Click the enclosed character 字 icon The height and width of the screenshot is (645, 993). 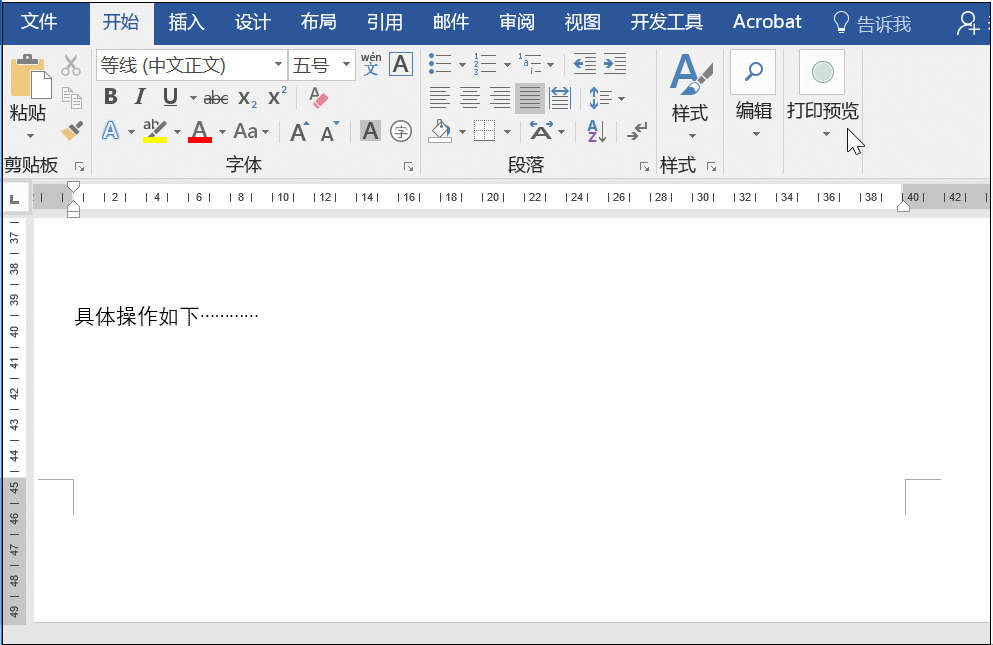[x=401, y=131]
